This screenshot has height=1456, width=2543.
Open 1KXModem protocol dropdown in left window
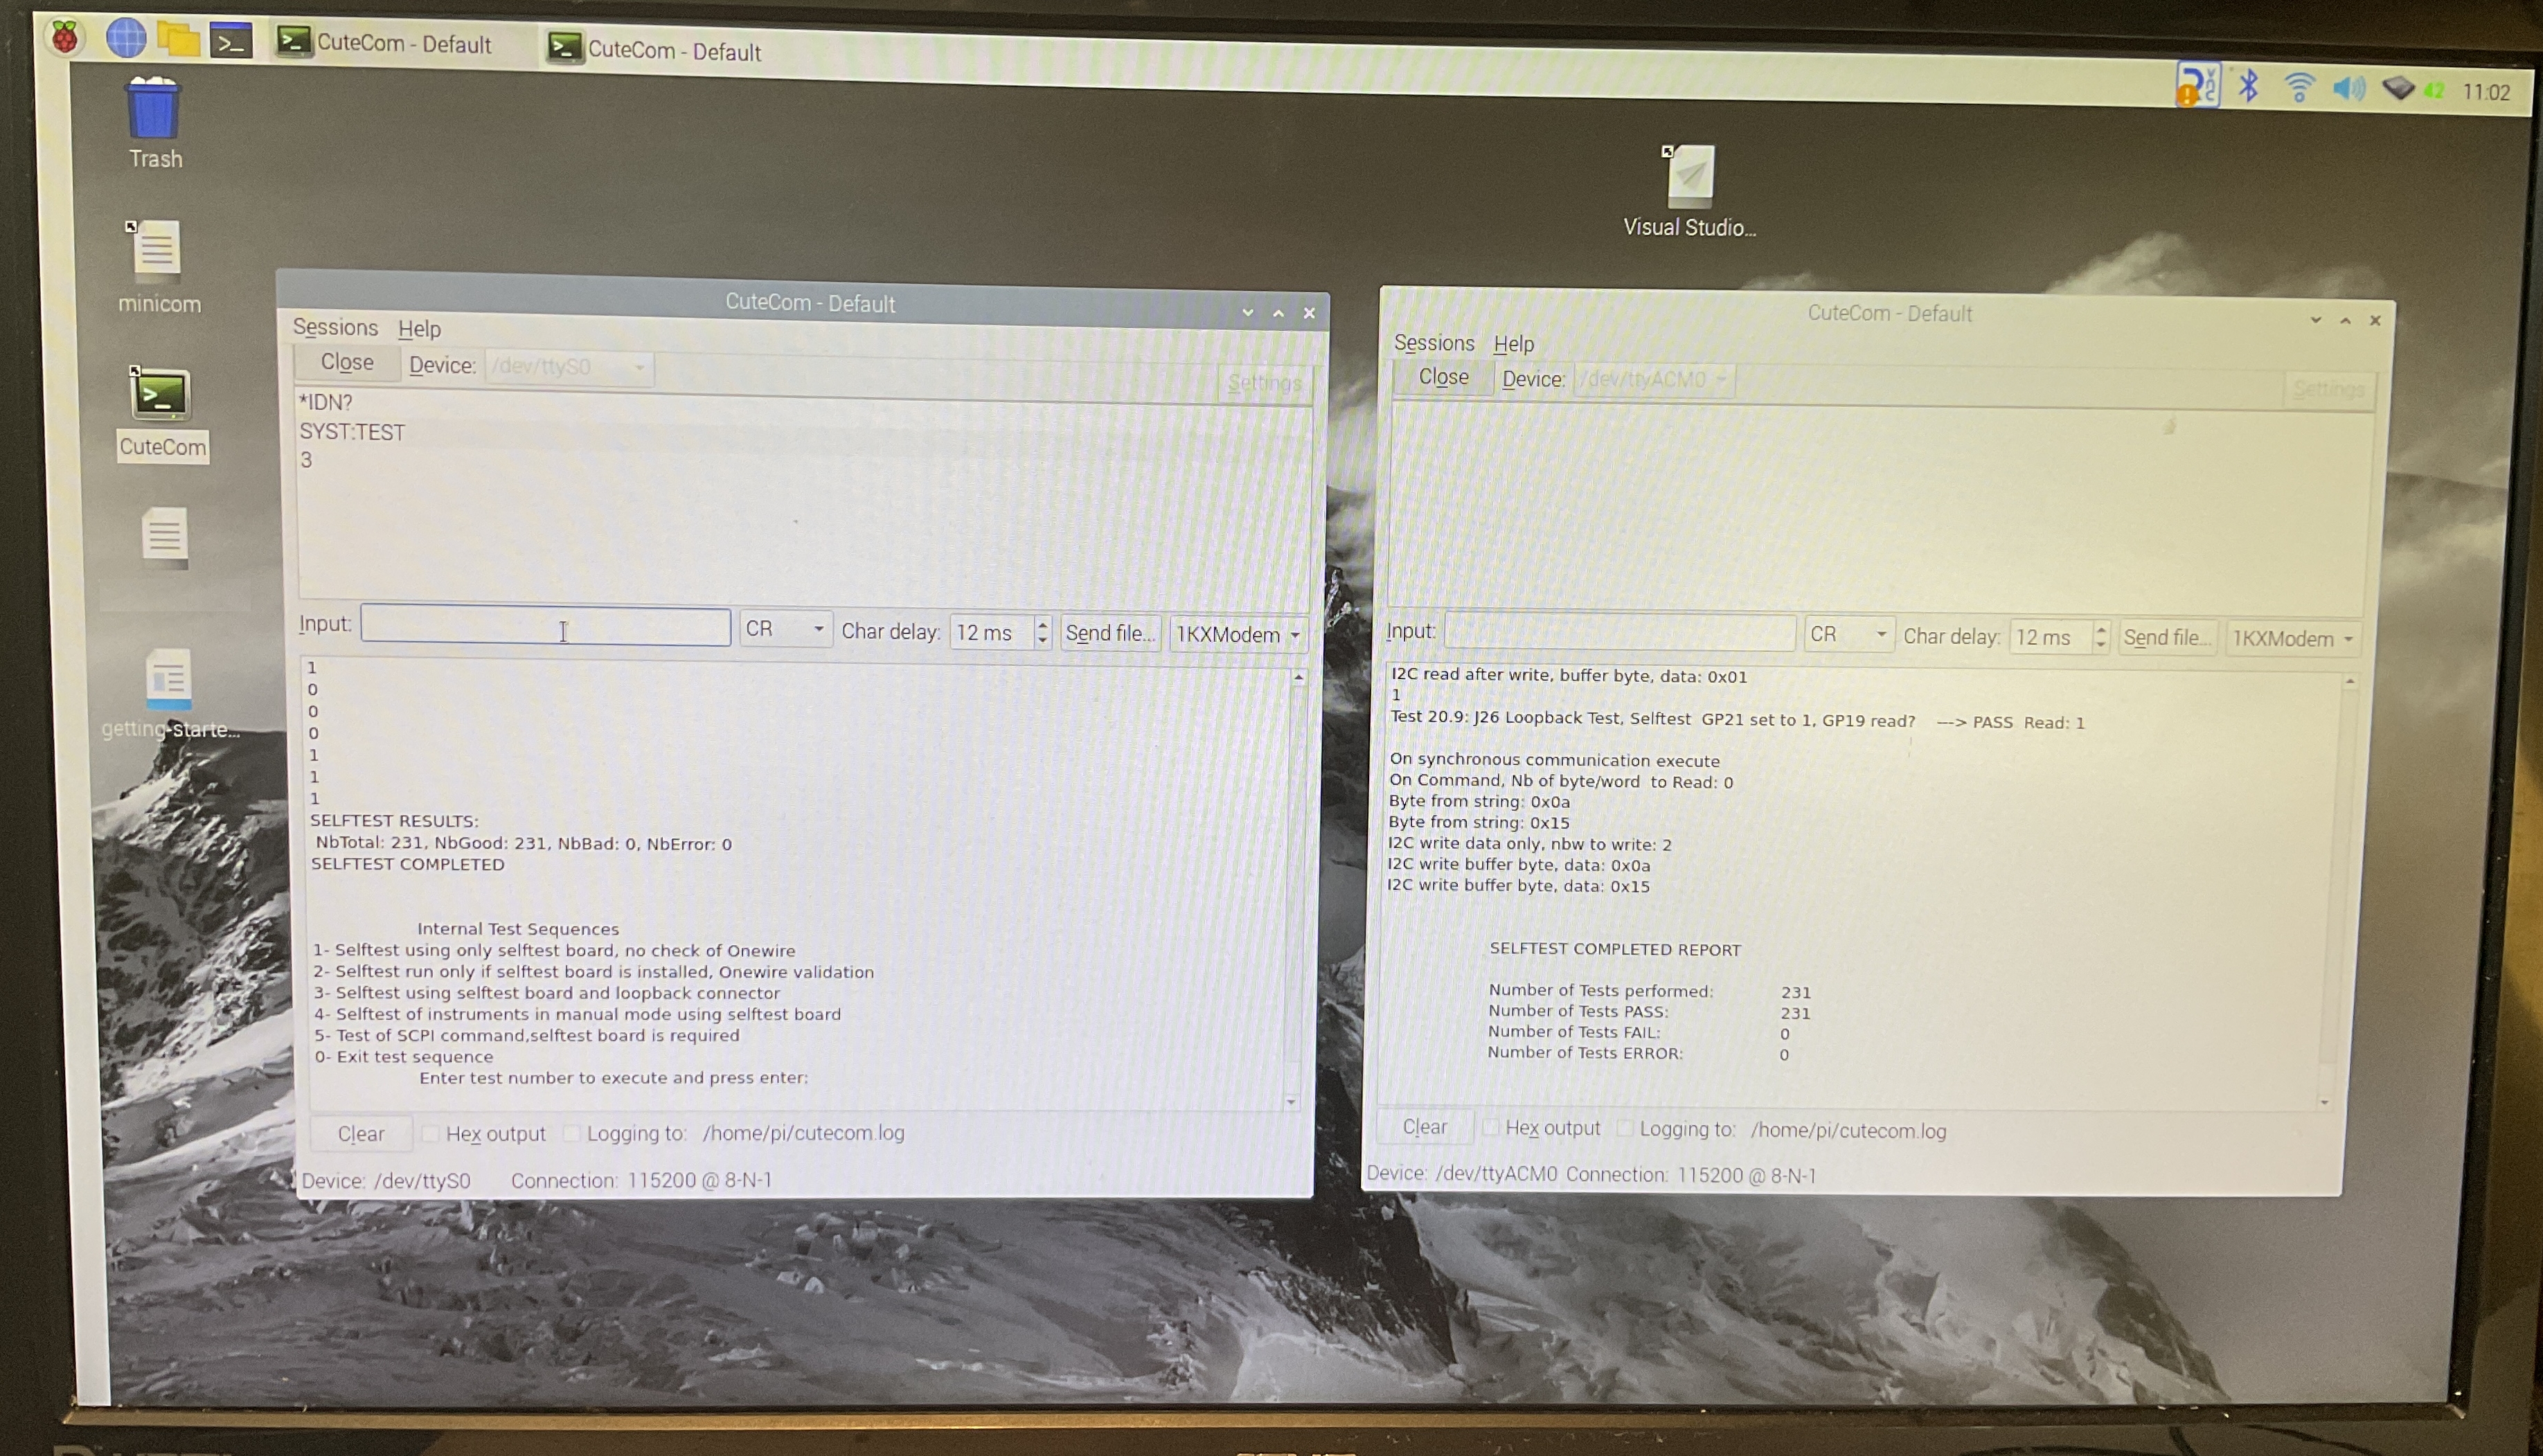tap(1238, 635)
